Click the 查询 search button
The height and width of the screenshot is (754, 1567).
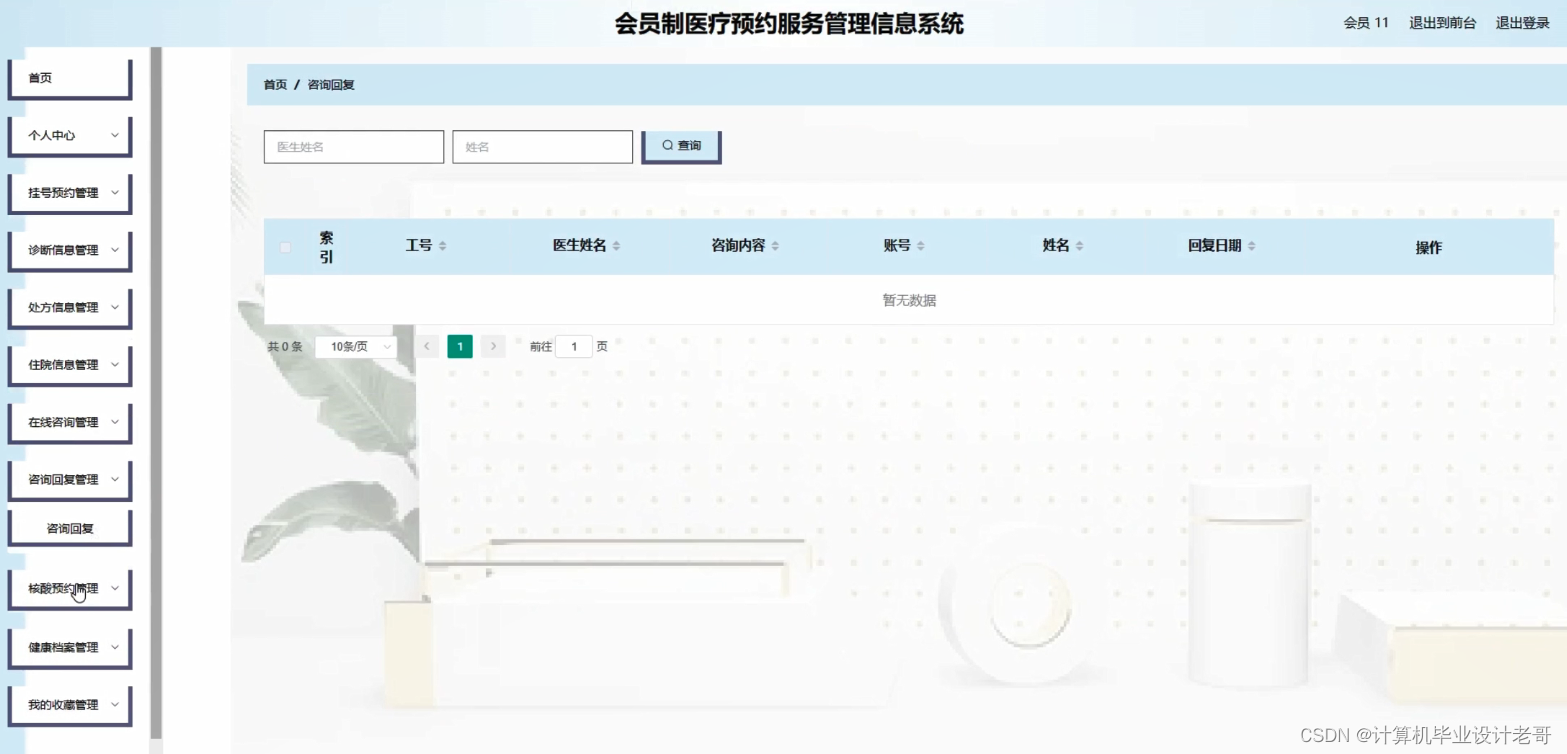[x=681, y=146]
